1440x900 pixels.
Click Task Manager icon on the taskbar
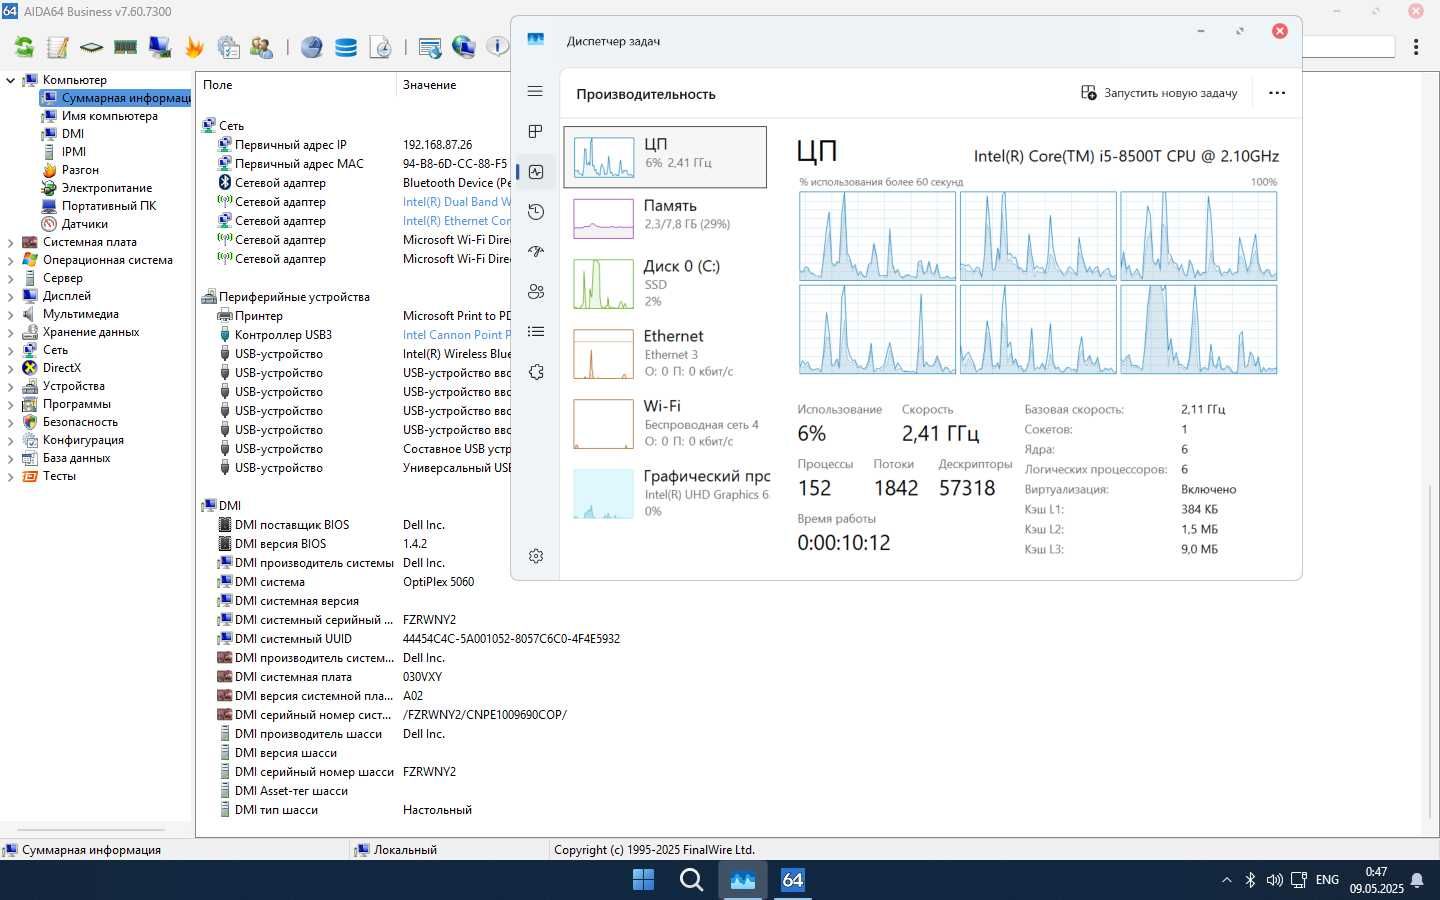click(x=742, y=880)
